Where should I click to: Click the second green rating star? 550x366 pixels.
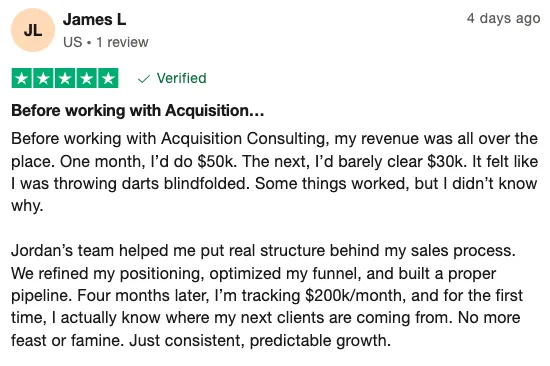click(43, 78)
